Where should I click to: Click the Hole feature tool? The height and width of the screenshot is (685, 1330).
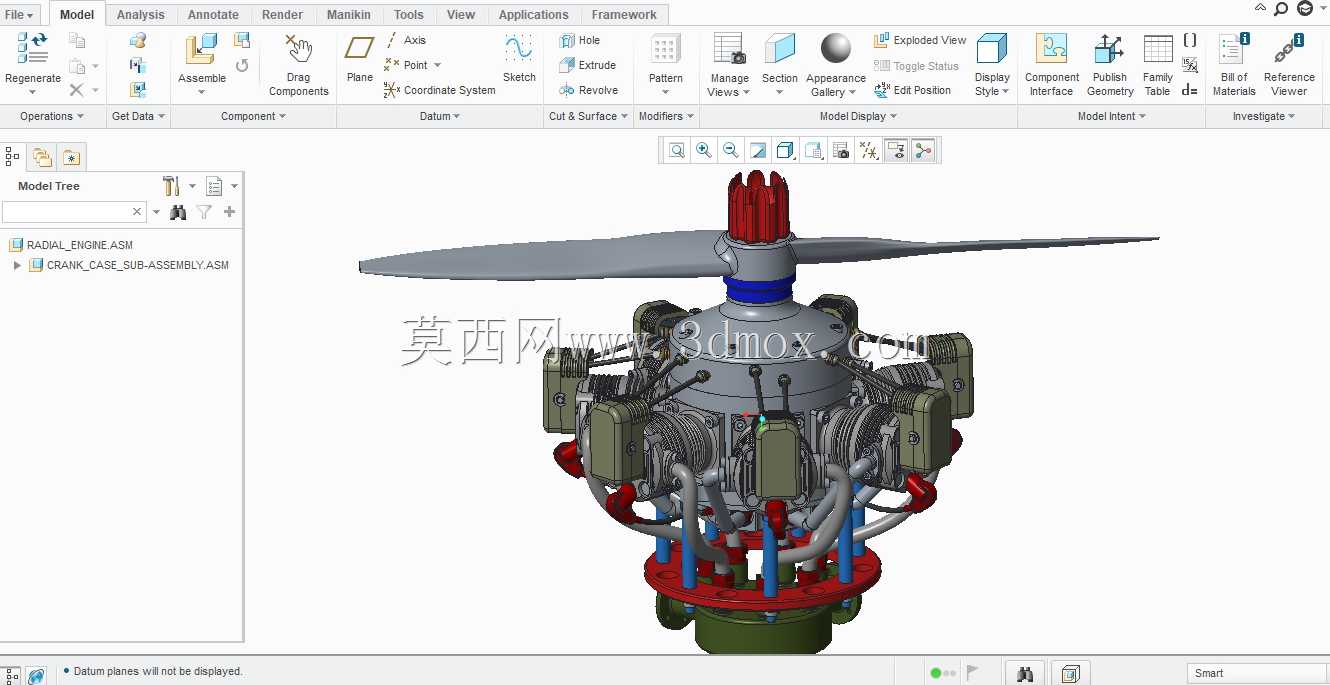580,40
